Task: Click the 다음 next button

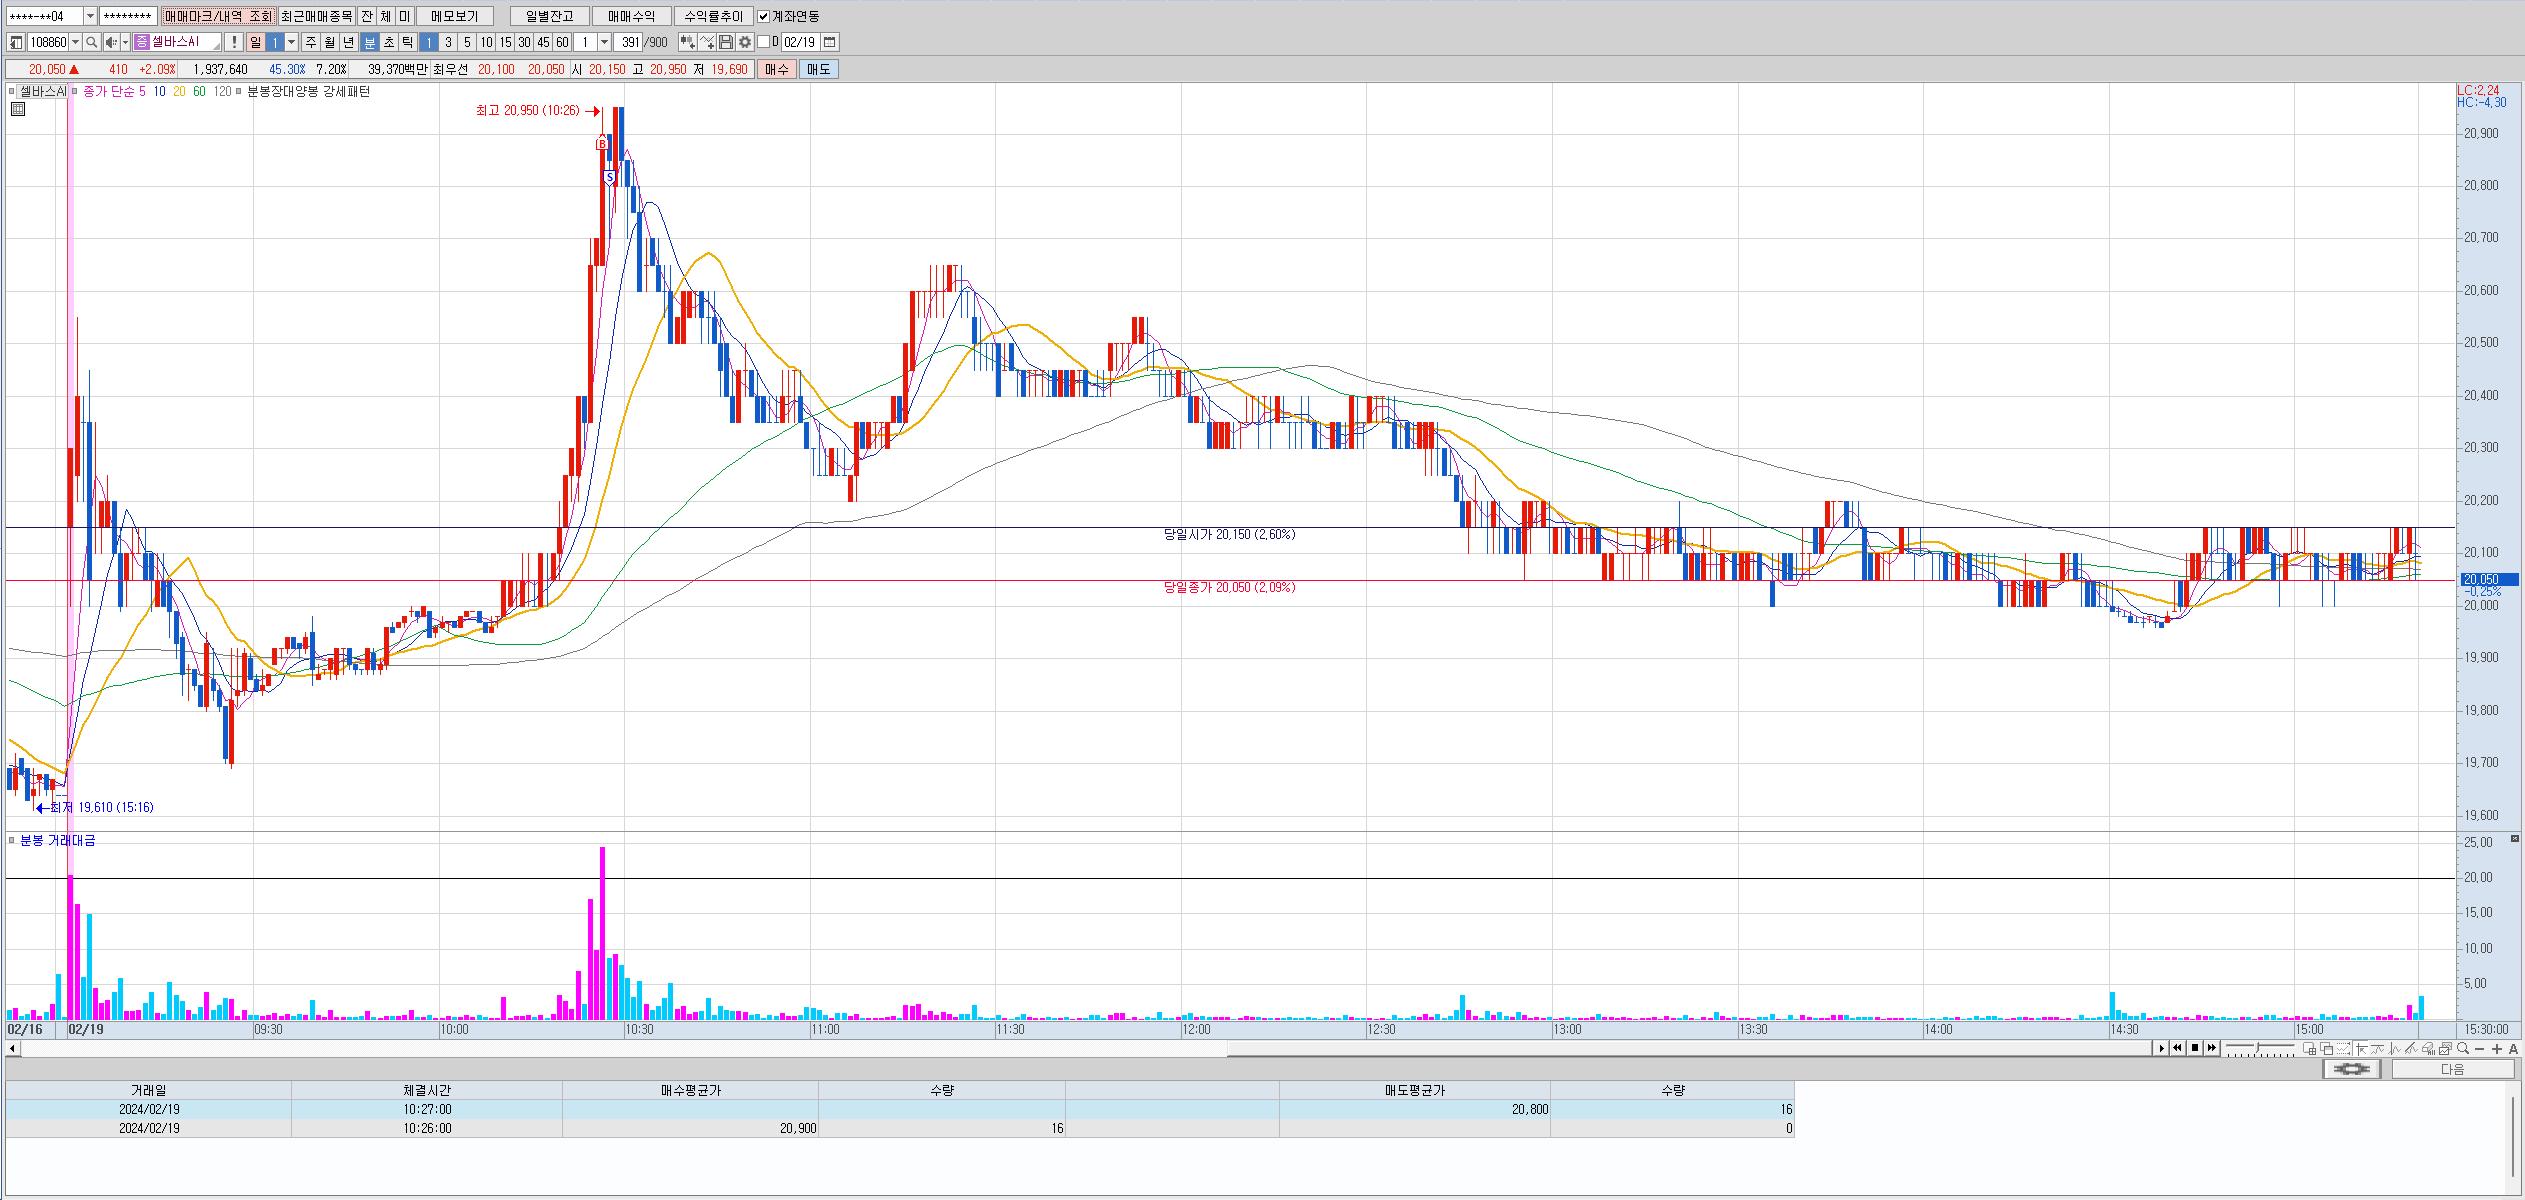Action: click(2452, 1069)
